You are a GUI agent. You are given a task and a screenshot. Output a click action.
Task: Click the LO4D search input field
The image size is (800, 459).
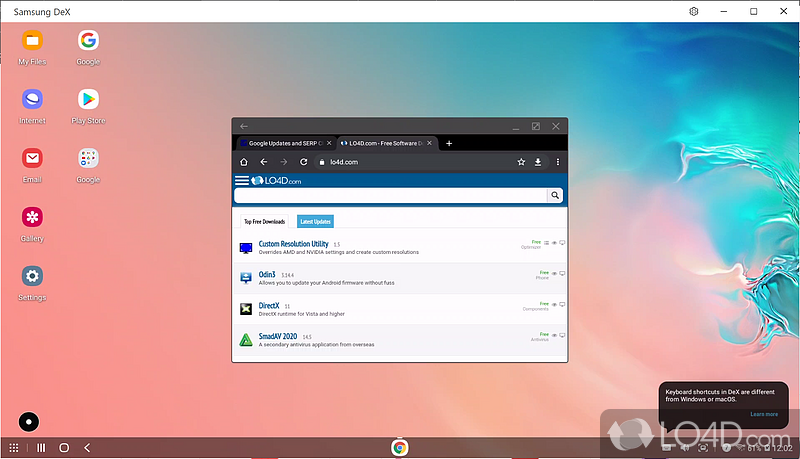tap(391, 195)
